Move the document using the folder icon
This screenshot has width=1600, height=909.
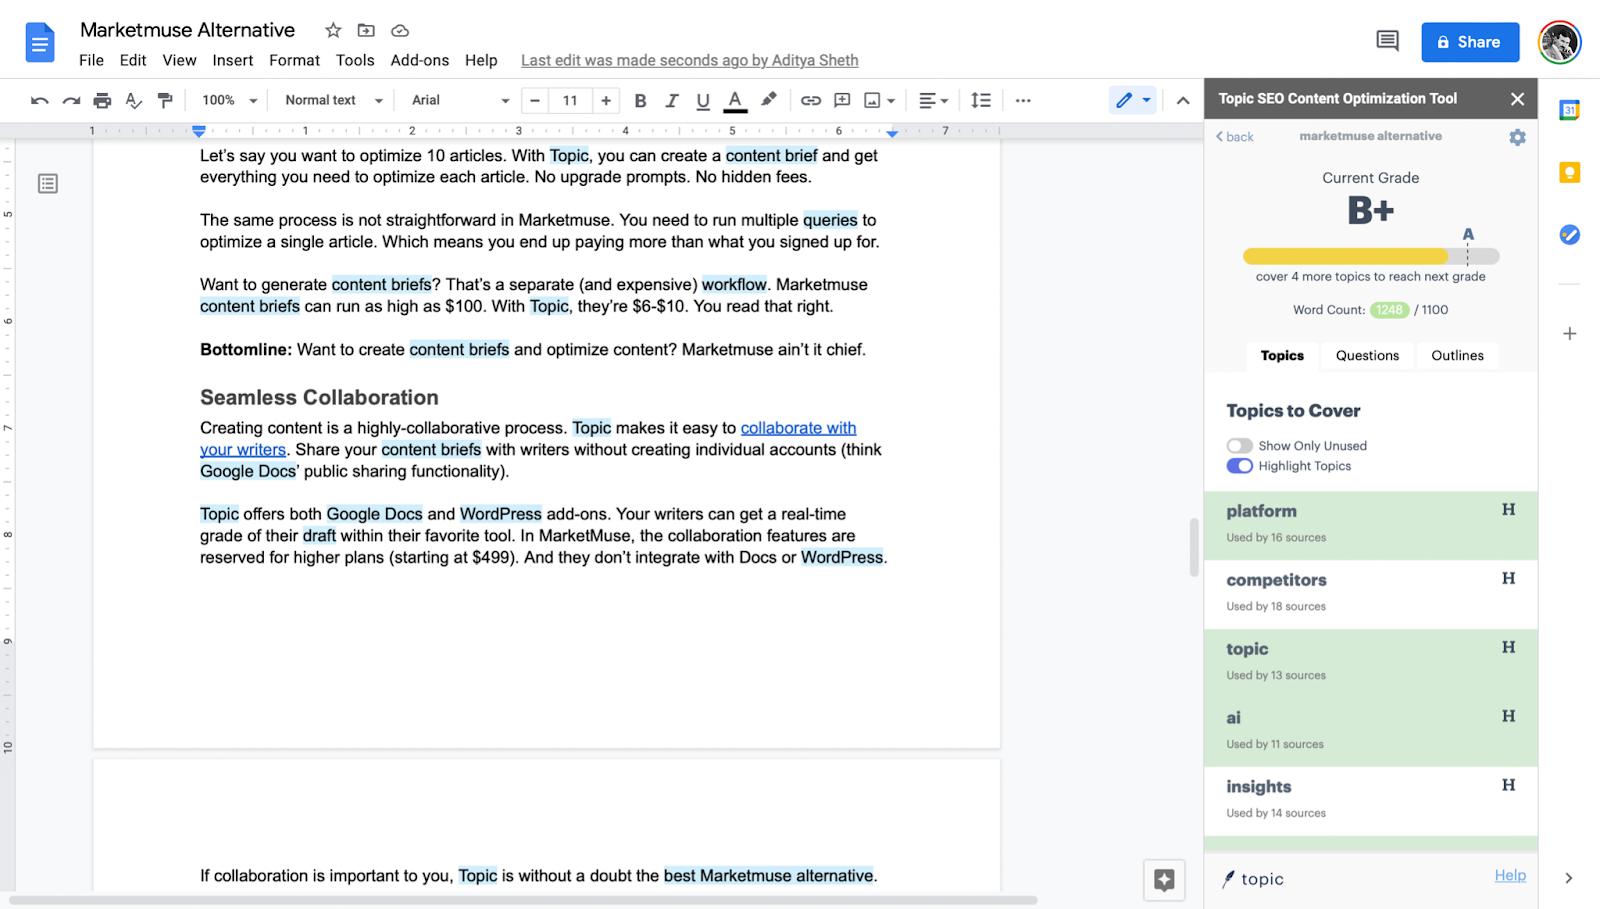pos(366,30)
